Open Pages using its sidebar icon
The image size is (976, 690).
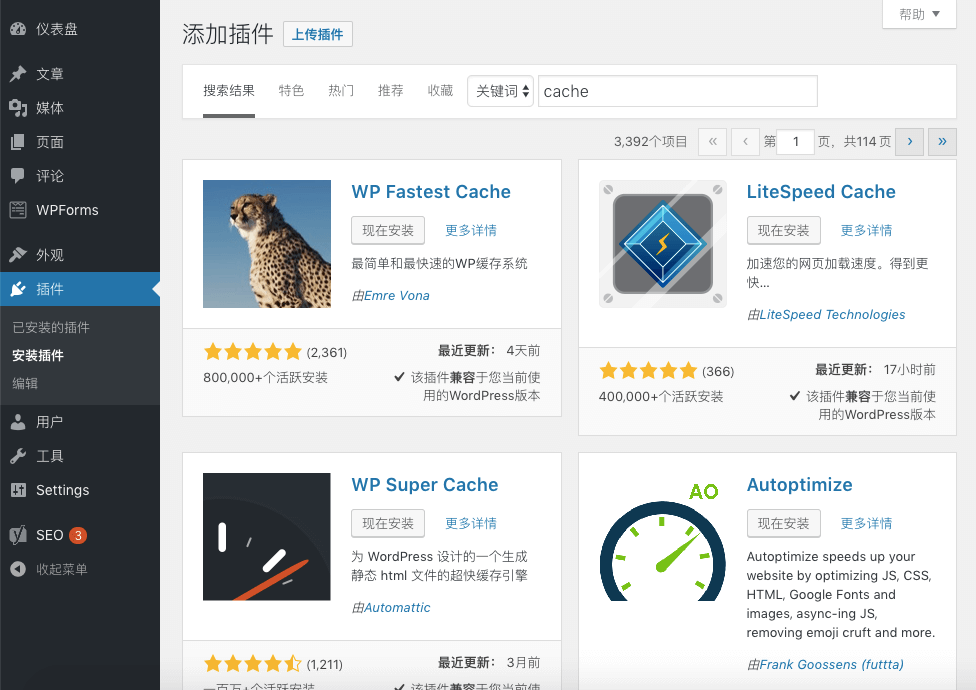coord(18,142)
